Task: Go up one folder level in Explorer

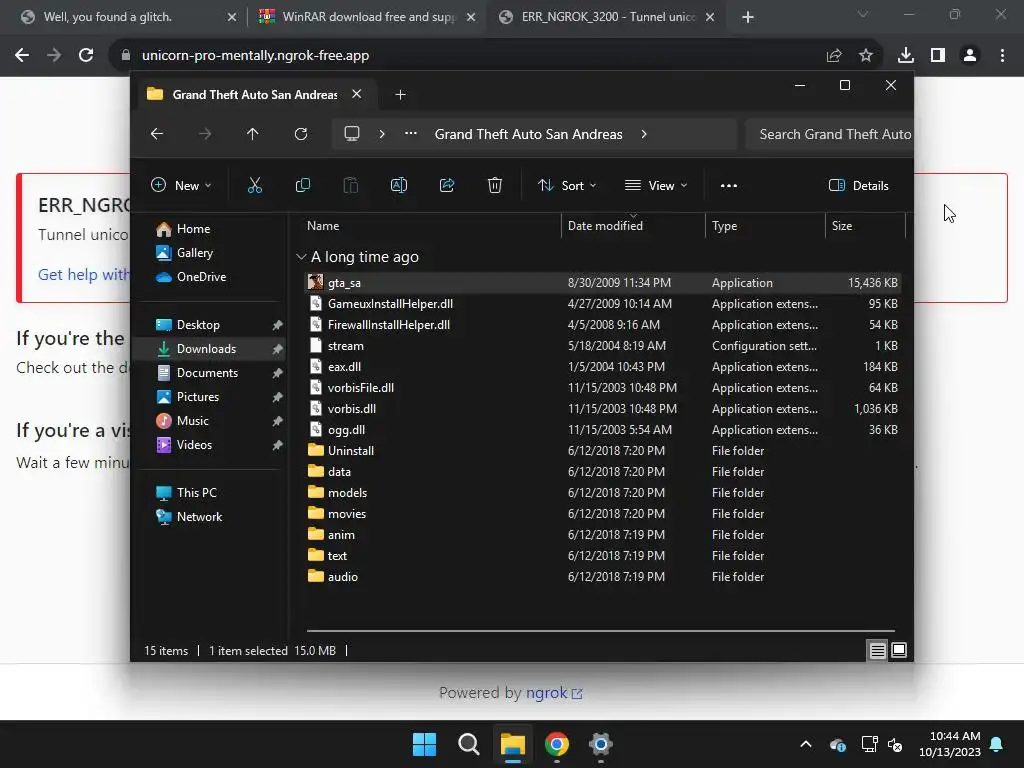Action: click(x=253, y=134)
